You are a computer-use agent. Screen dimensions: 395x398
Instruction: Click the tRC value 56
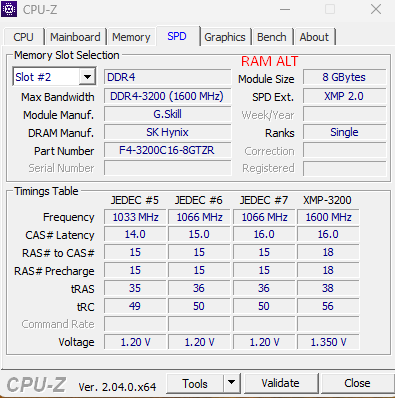328,306
